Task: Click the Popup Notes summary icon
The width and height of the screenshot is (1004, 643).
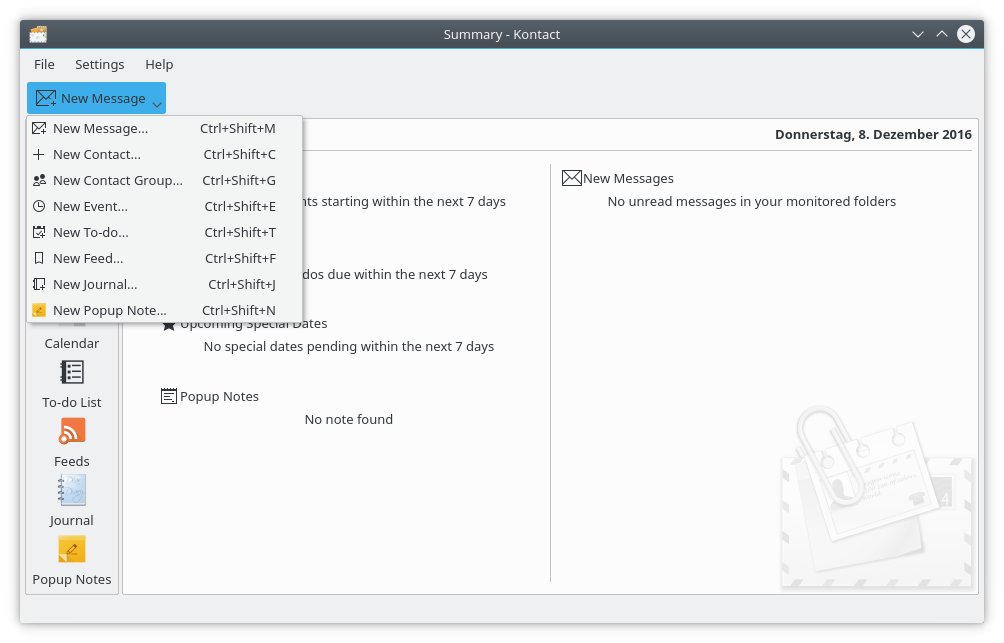Action: tap(169, 396)
